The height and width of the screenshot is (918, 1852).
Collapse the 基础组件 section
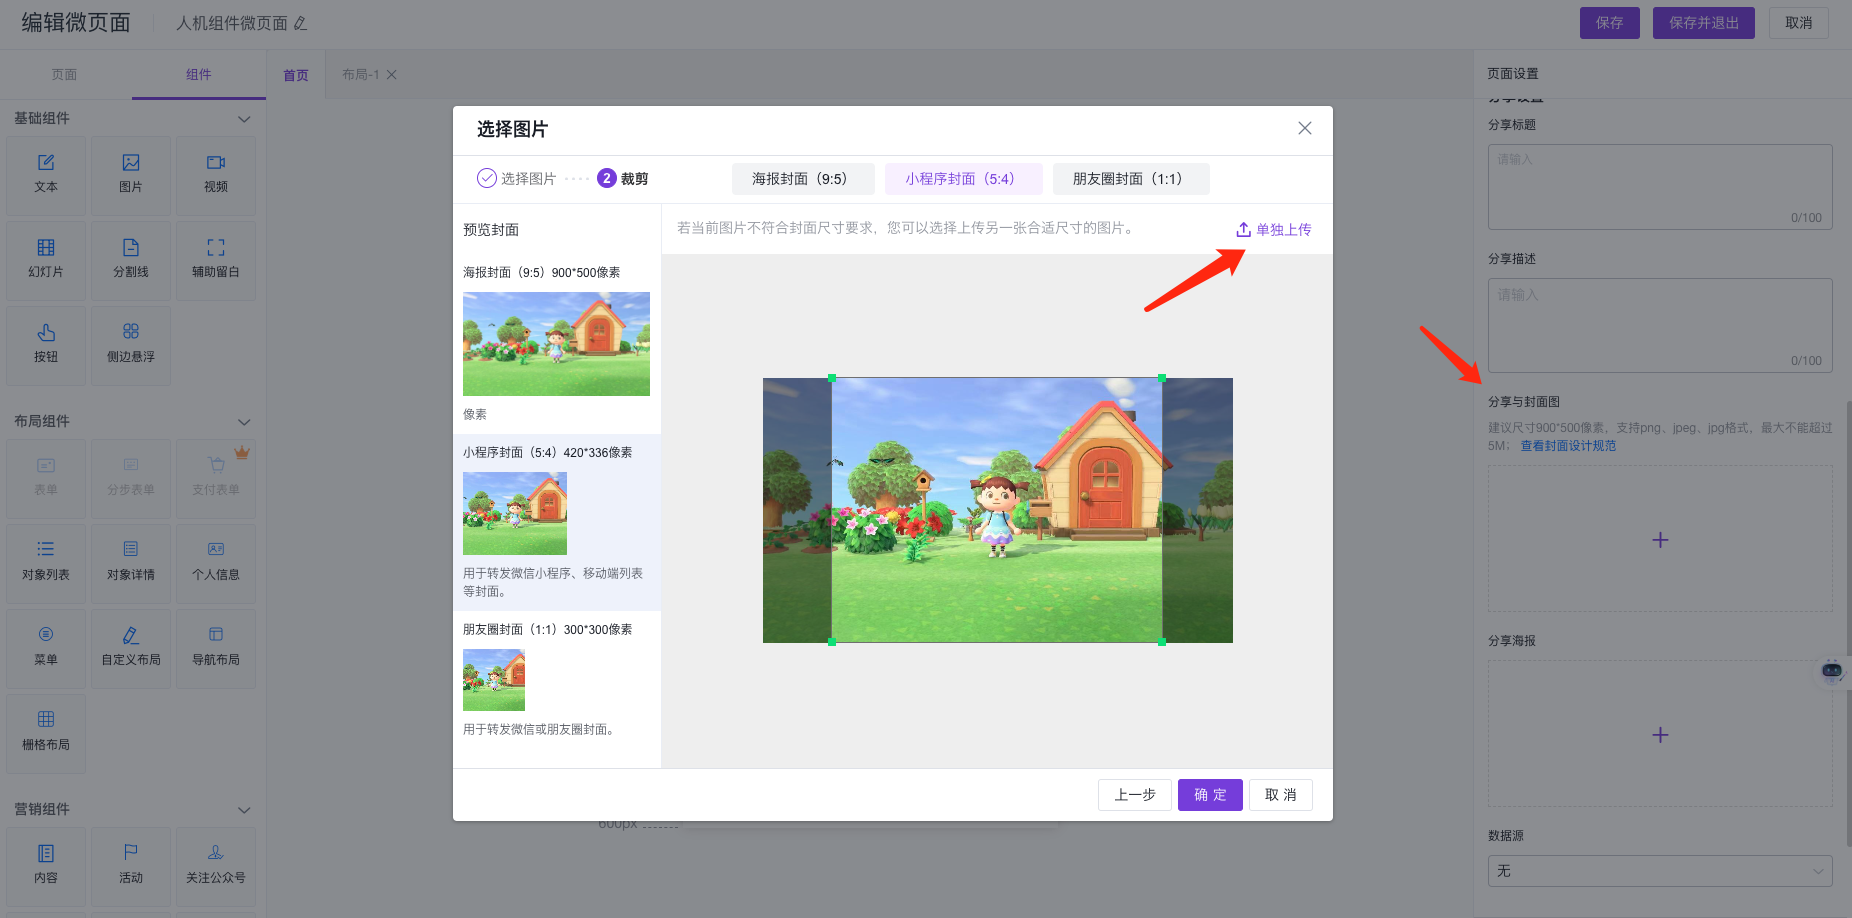[x=244, y=119]
